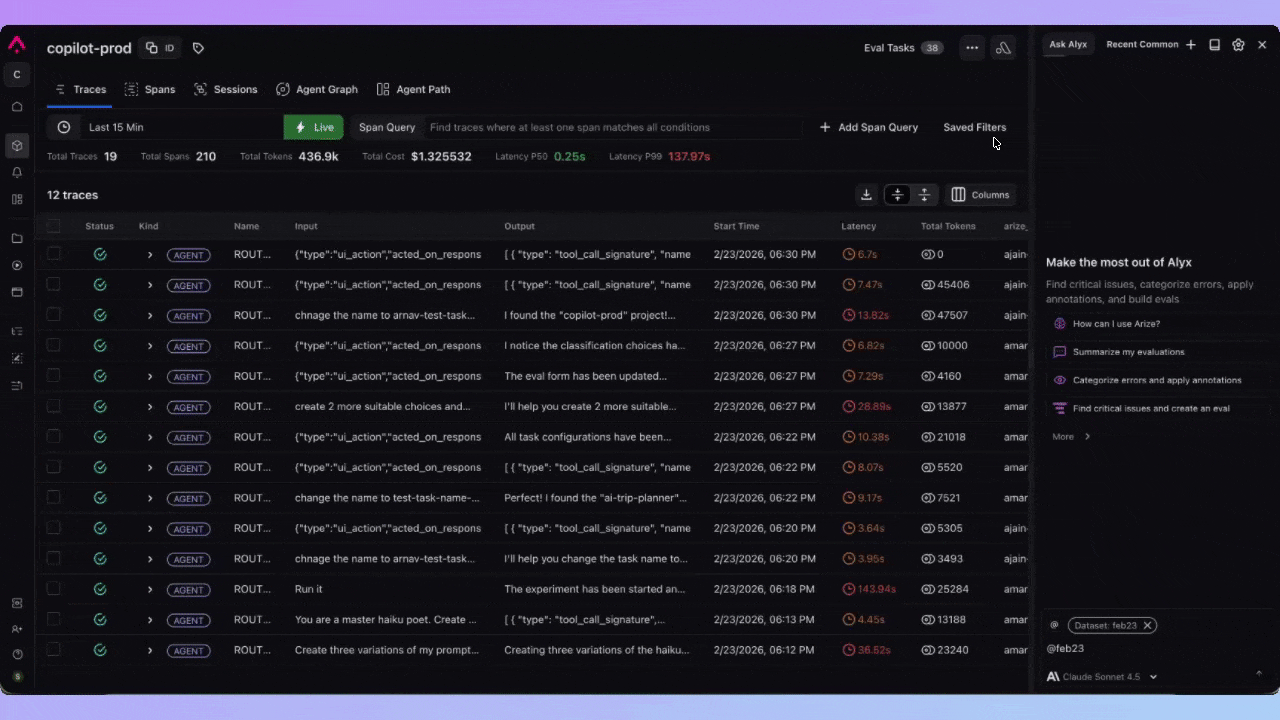
Task: Expand the trace with 23240 tokens
Action: 150,651
